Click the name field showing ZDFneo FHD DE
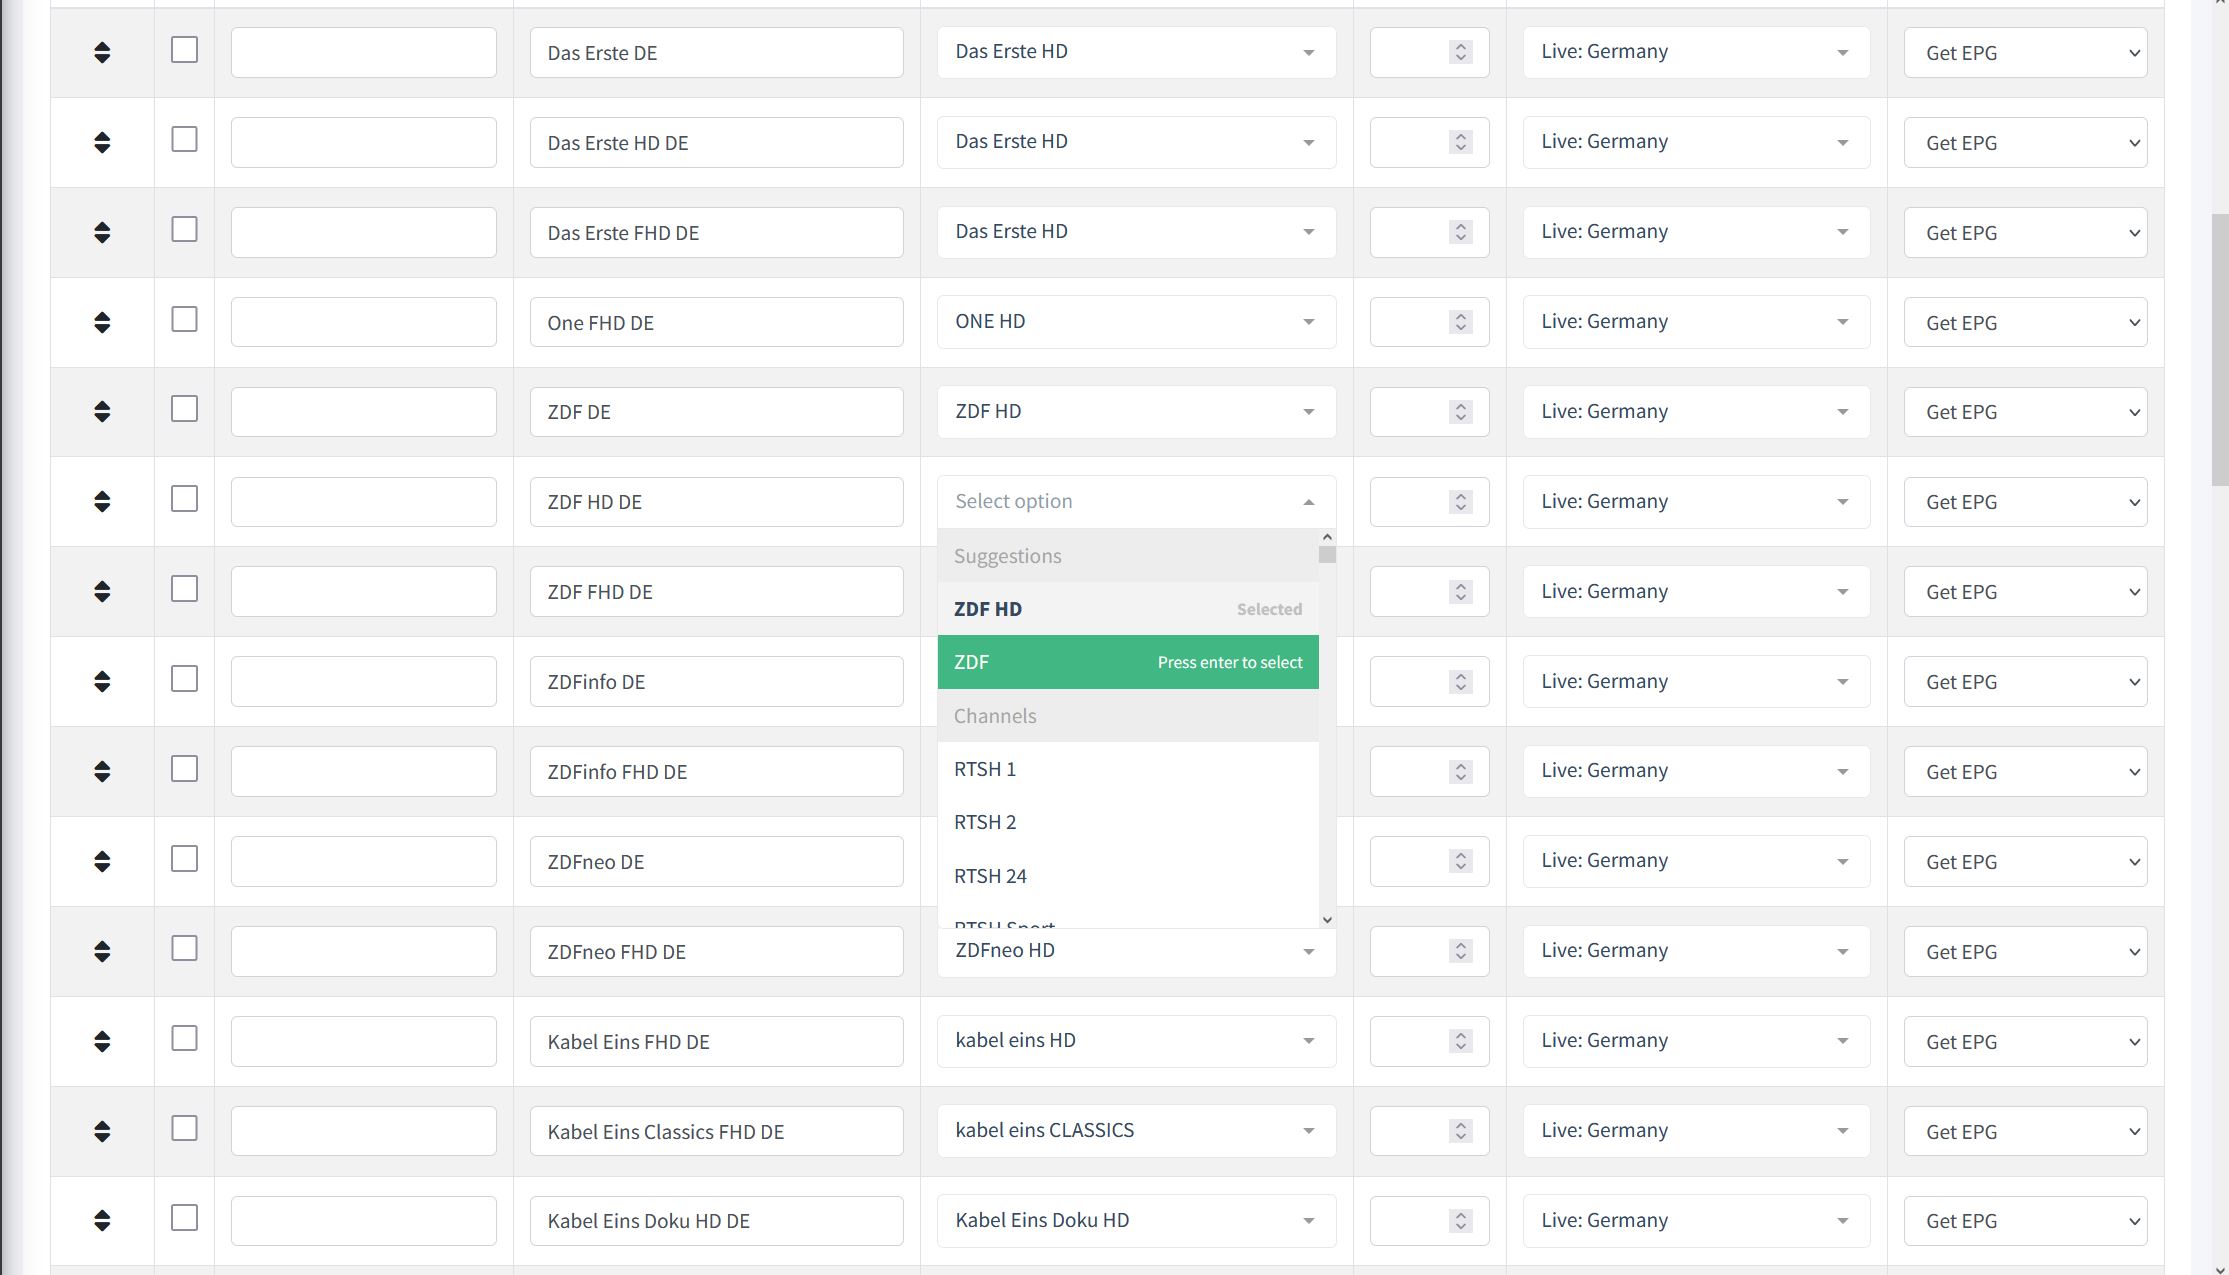The width and height of the screenshot is (2229, 1275). (x=716, y=951)
